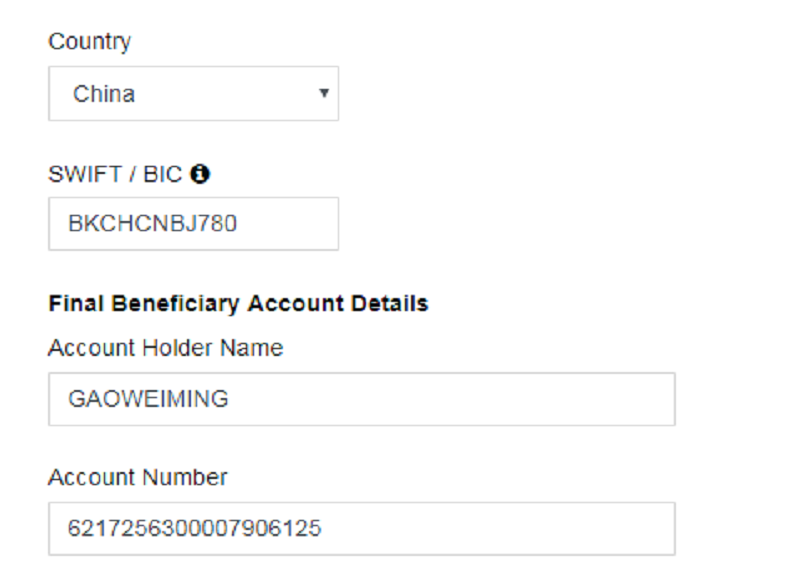Click the empty right side of Account Number box
796x582 pixels.
click(x=498, y=529)
